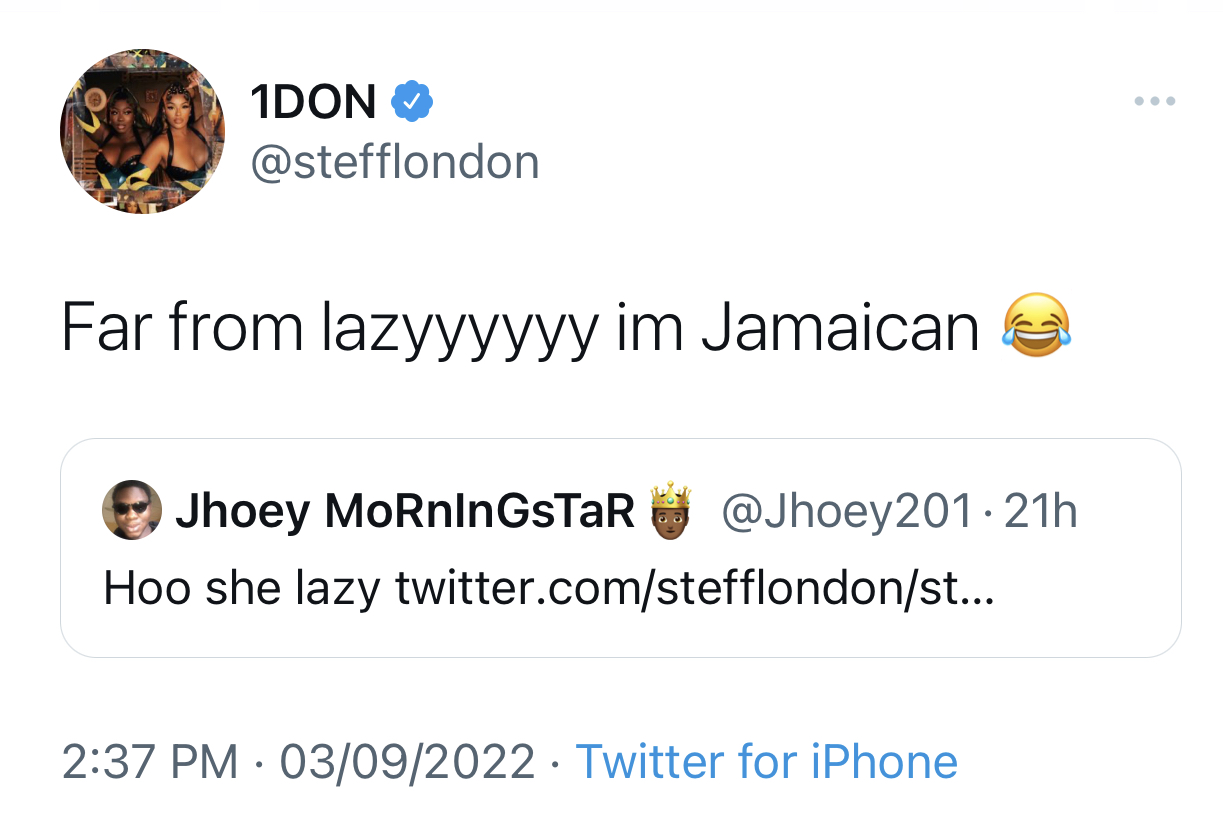
Task: Click the word Jamaican in the tweet
Action: [840, 327]
